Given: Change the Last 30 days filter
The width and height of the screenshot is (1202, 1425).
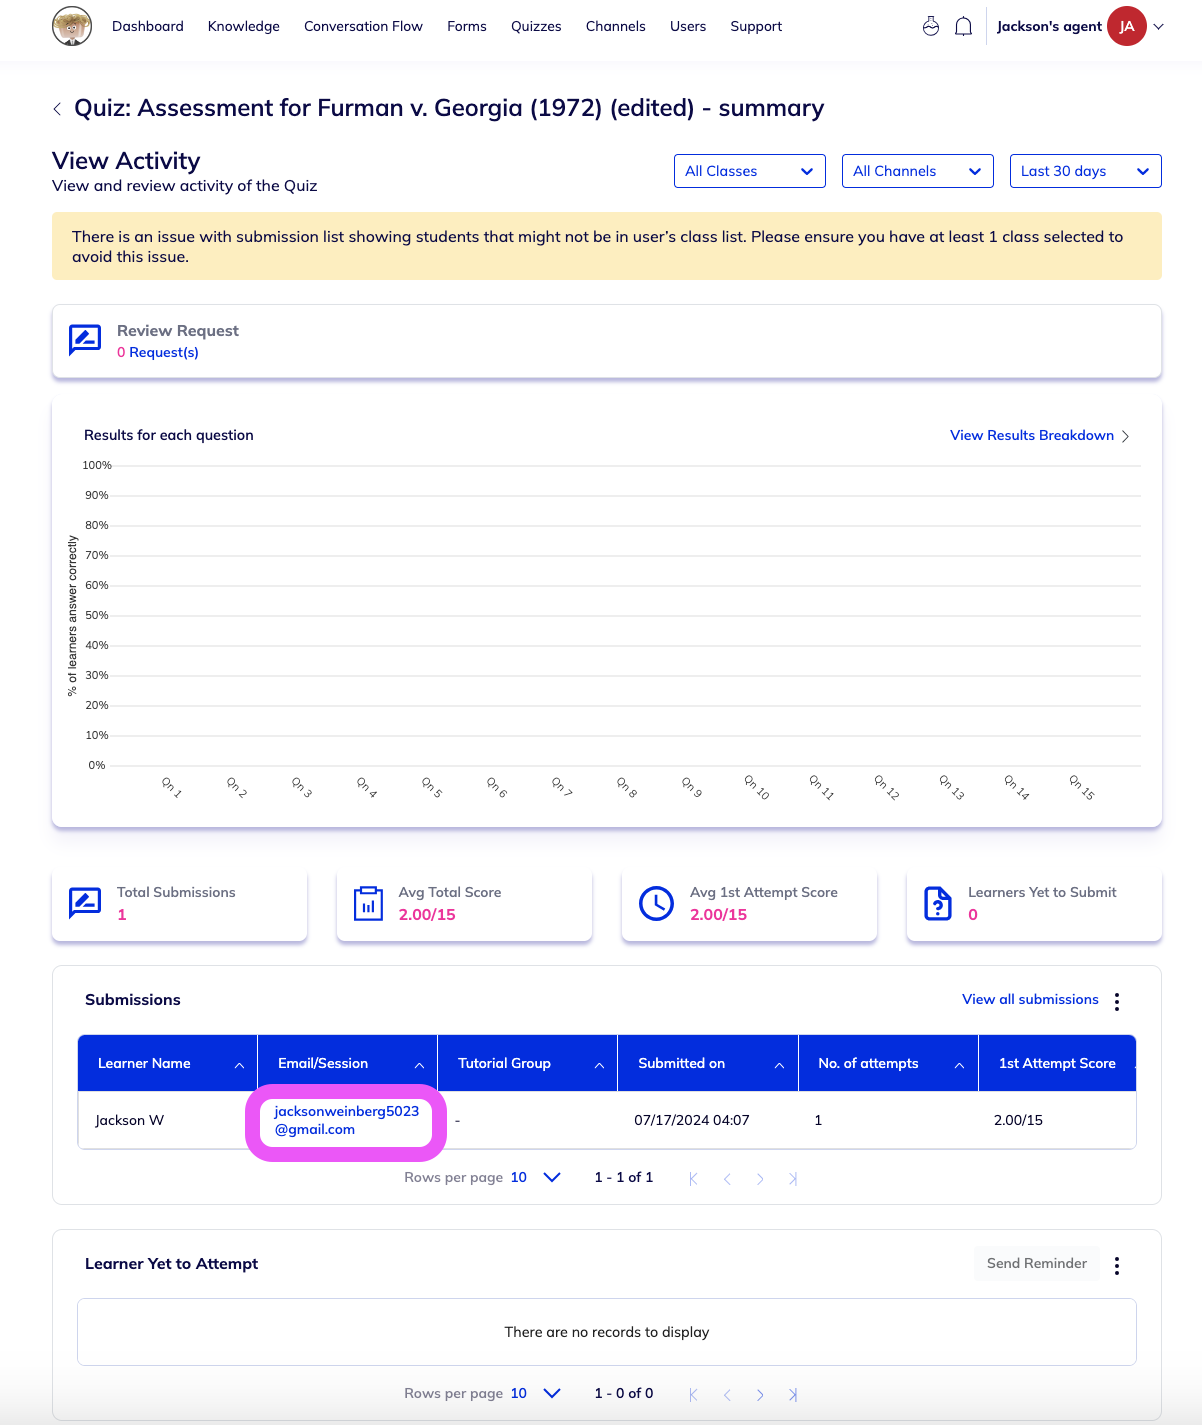Looking at the screenshot, I should coord(1086,171).
